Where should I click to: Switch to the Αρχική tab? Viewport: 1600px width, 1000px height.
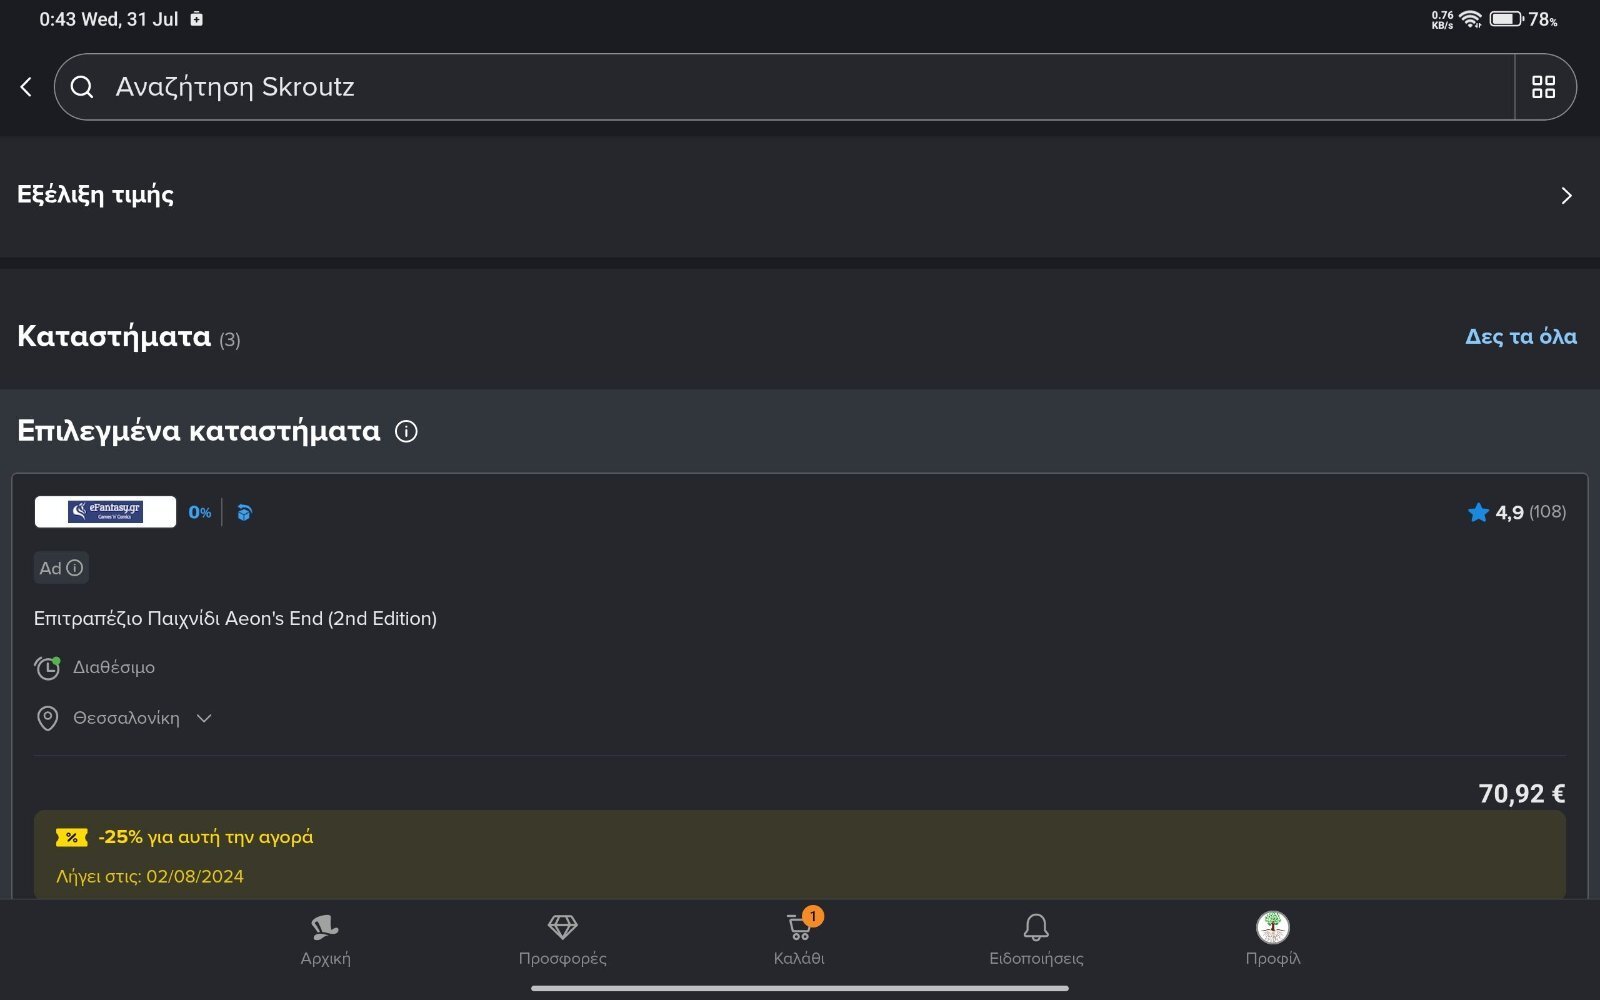(x=325, y=939)
